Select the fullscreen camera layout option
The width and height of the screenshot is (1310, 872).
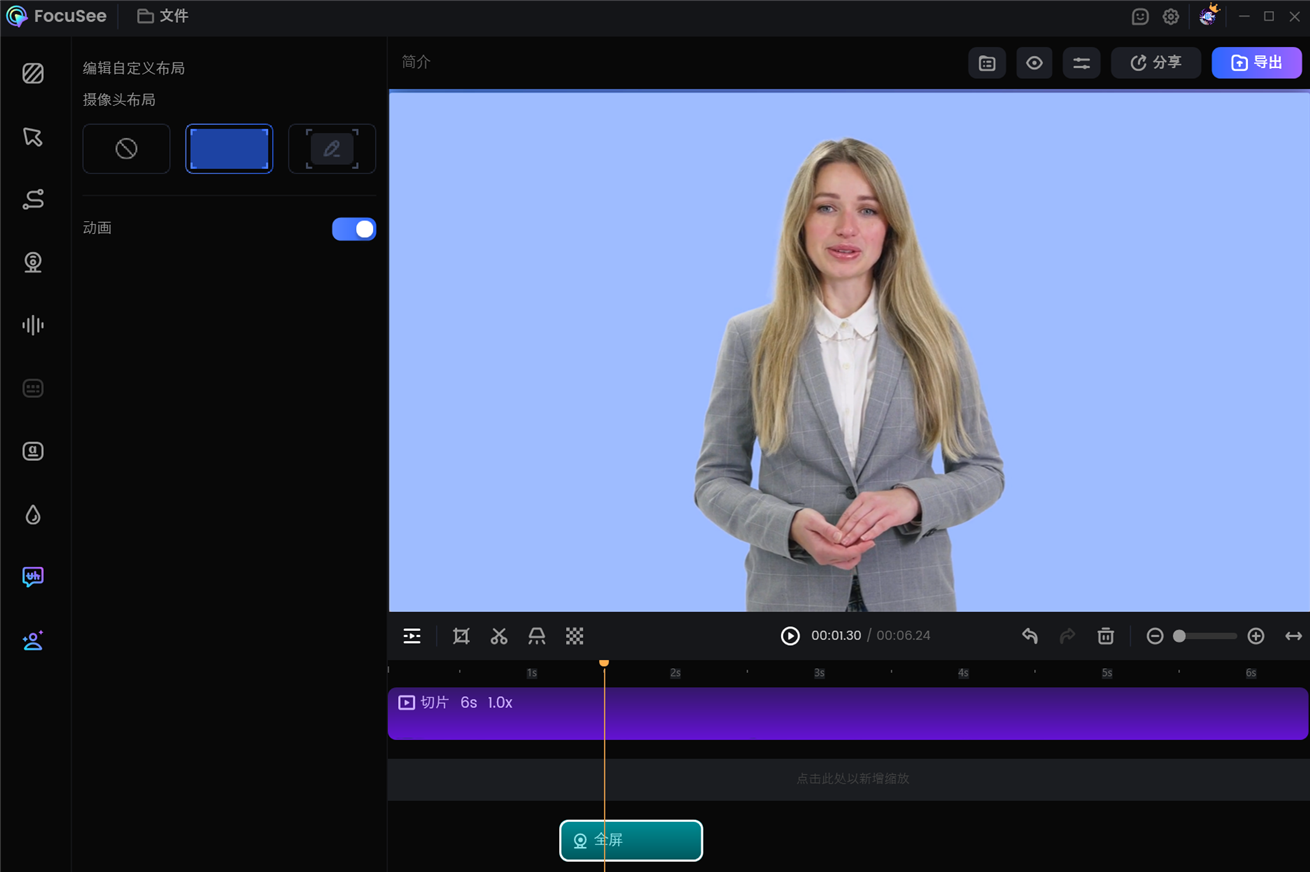coord(229,149)
